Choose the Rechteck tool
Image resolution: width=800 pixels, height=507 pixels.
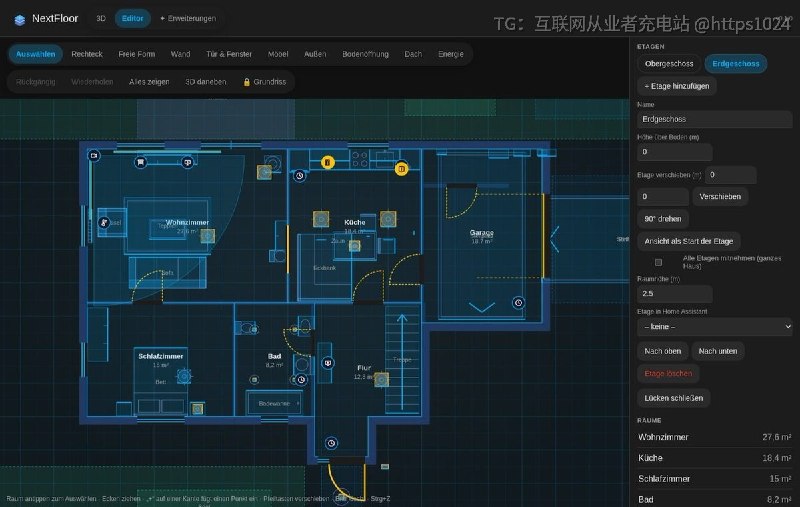pos(87,54)
